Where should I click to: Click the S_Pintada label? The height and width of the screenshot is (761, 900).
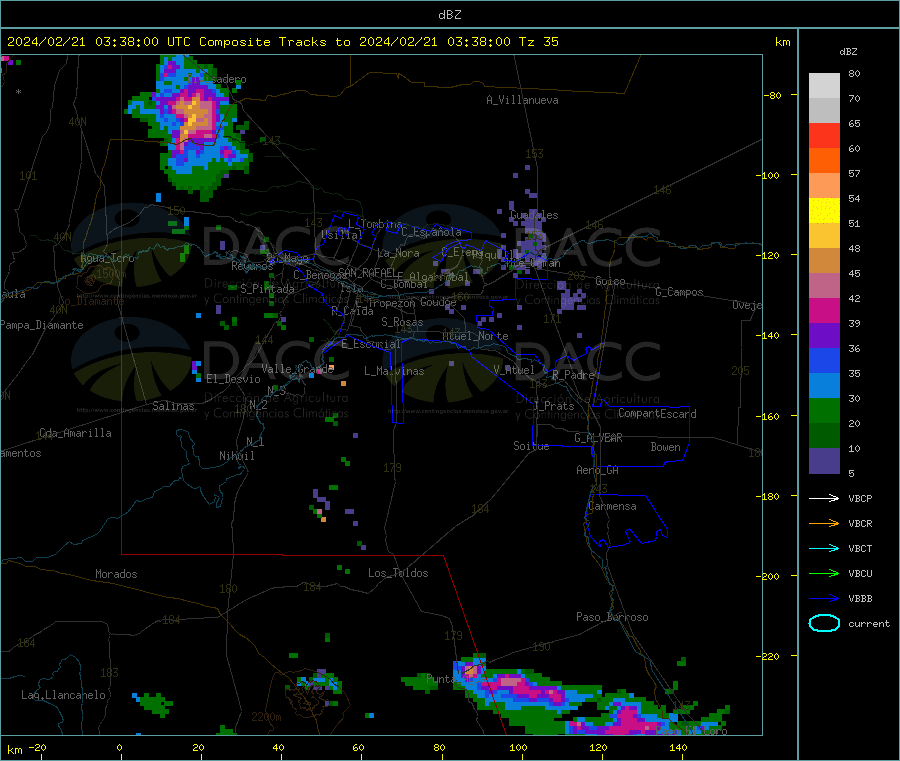[x=267, y=289]
